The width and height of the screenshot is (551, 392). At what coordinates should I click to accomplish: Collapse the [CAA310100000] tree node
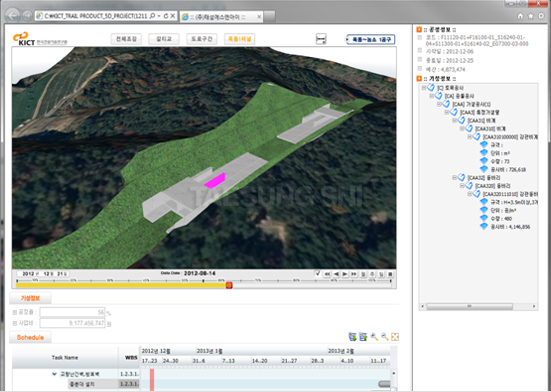(x=469, y=137)
